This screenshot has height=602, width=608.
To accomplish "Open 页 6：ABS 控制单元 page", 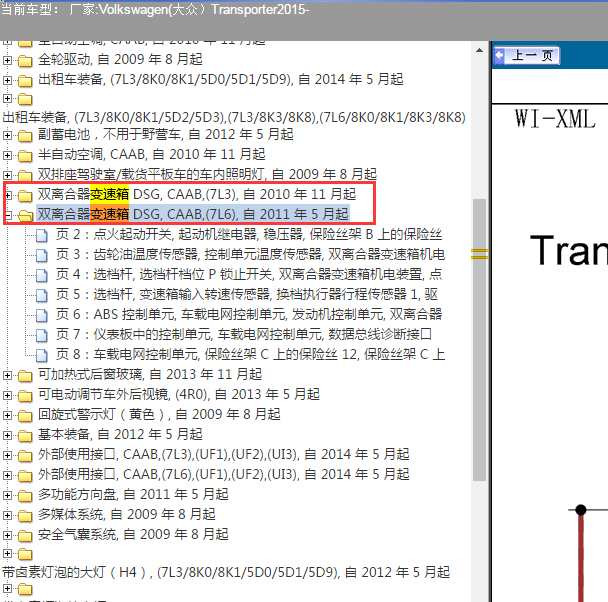I will (x=249, y=314).
